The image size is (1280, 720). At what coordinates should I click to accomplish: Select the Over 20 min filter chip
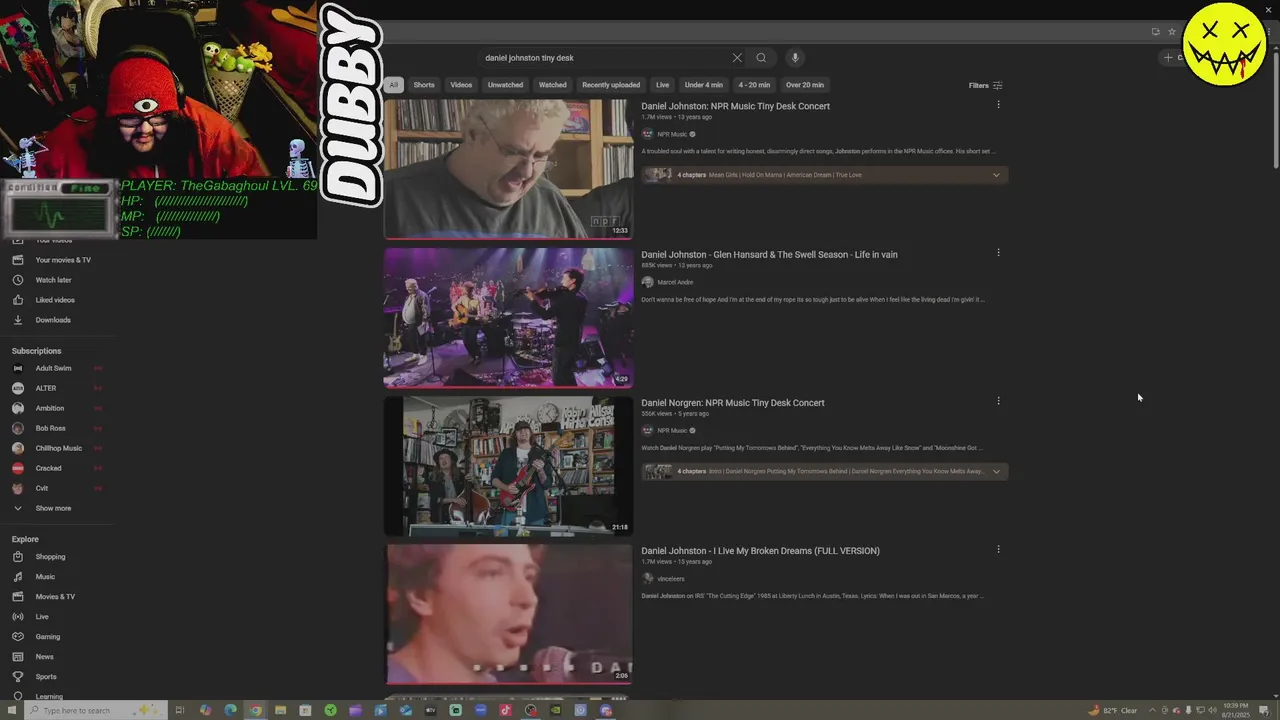805,85
